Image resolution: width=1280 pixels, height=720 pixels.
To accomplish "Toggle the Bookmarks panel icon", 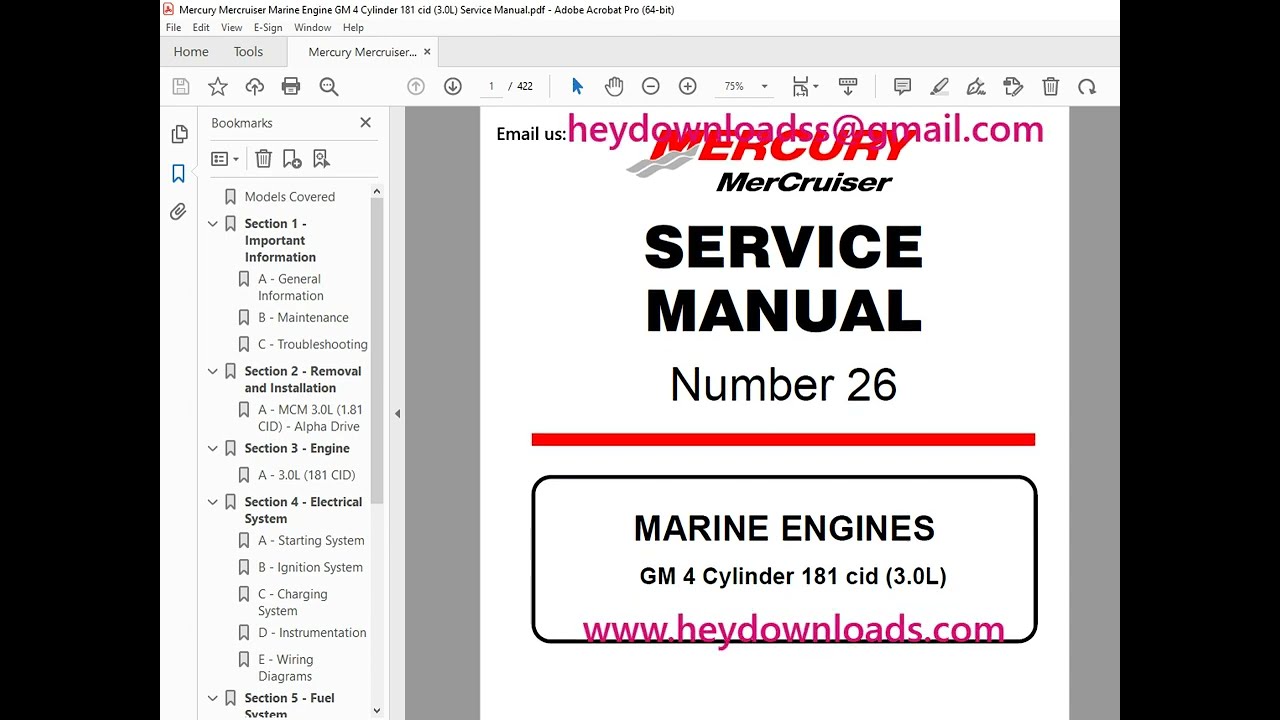I will pos(179,173).
